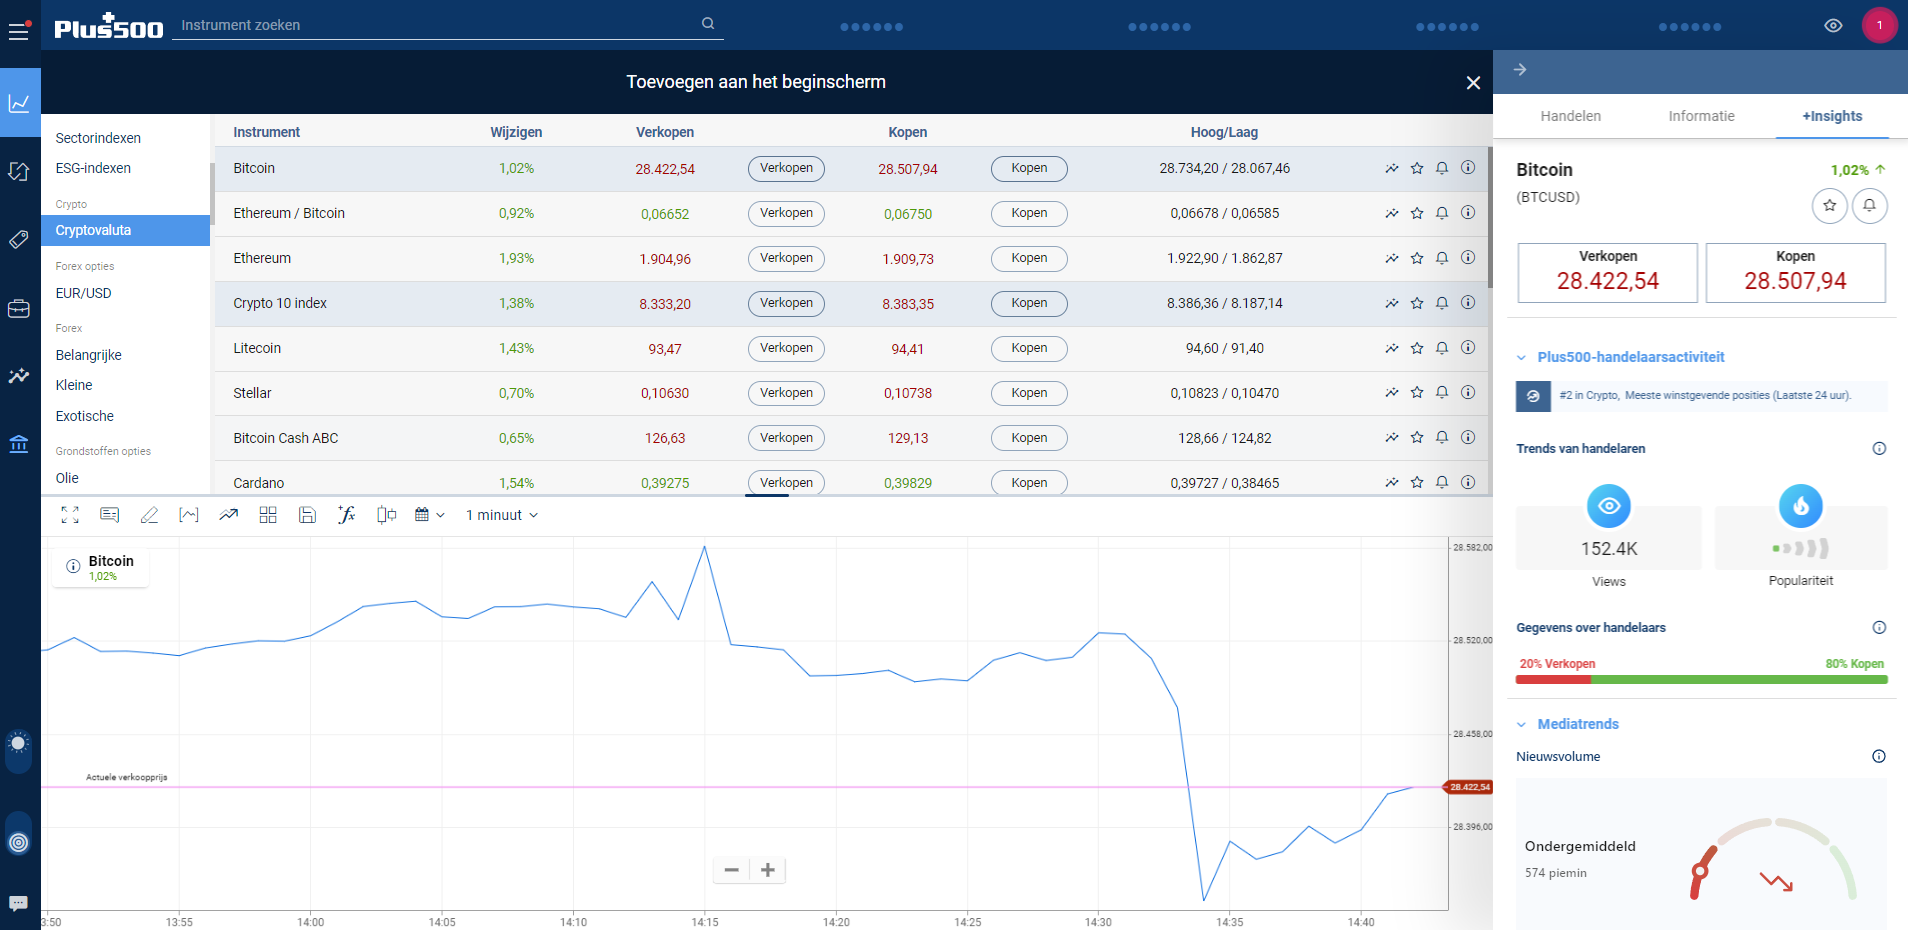Image resolution: width=1908 pixels, height=930 pixels.
Task: Open info icon for Litecoin row
Action: coord(1467,348)
